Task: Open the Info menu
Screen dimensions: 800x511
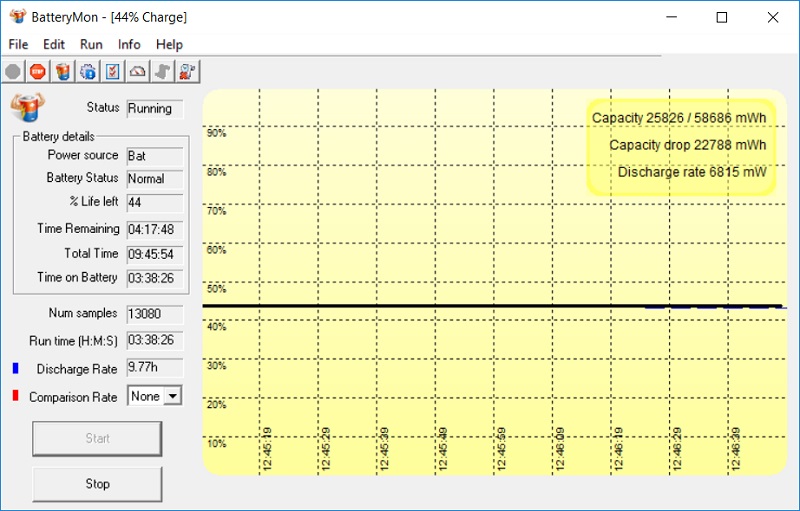Action: [129, 44]
